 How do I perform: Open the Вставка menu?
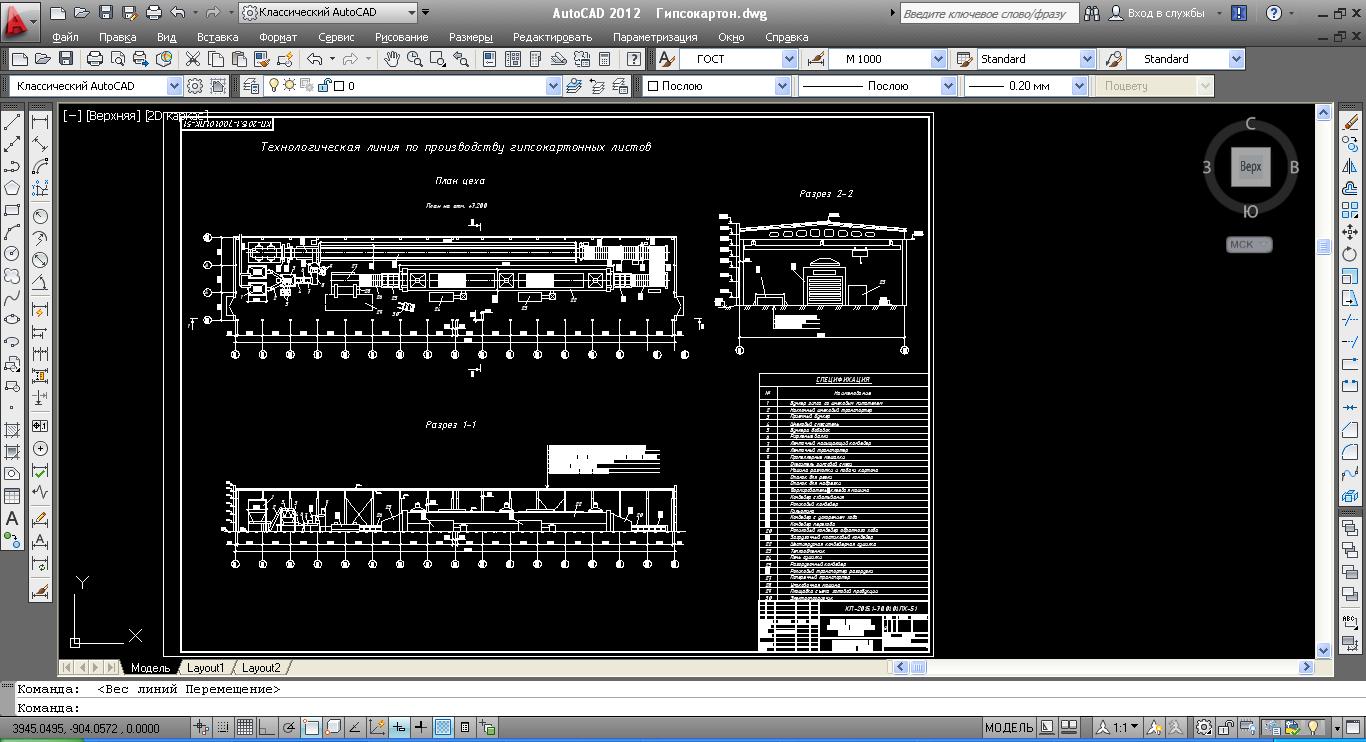[x=218, y=37]
